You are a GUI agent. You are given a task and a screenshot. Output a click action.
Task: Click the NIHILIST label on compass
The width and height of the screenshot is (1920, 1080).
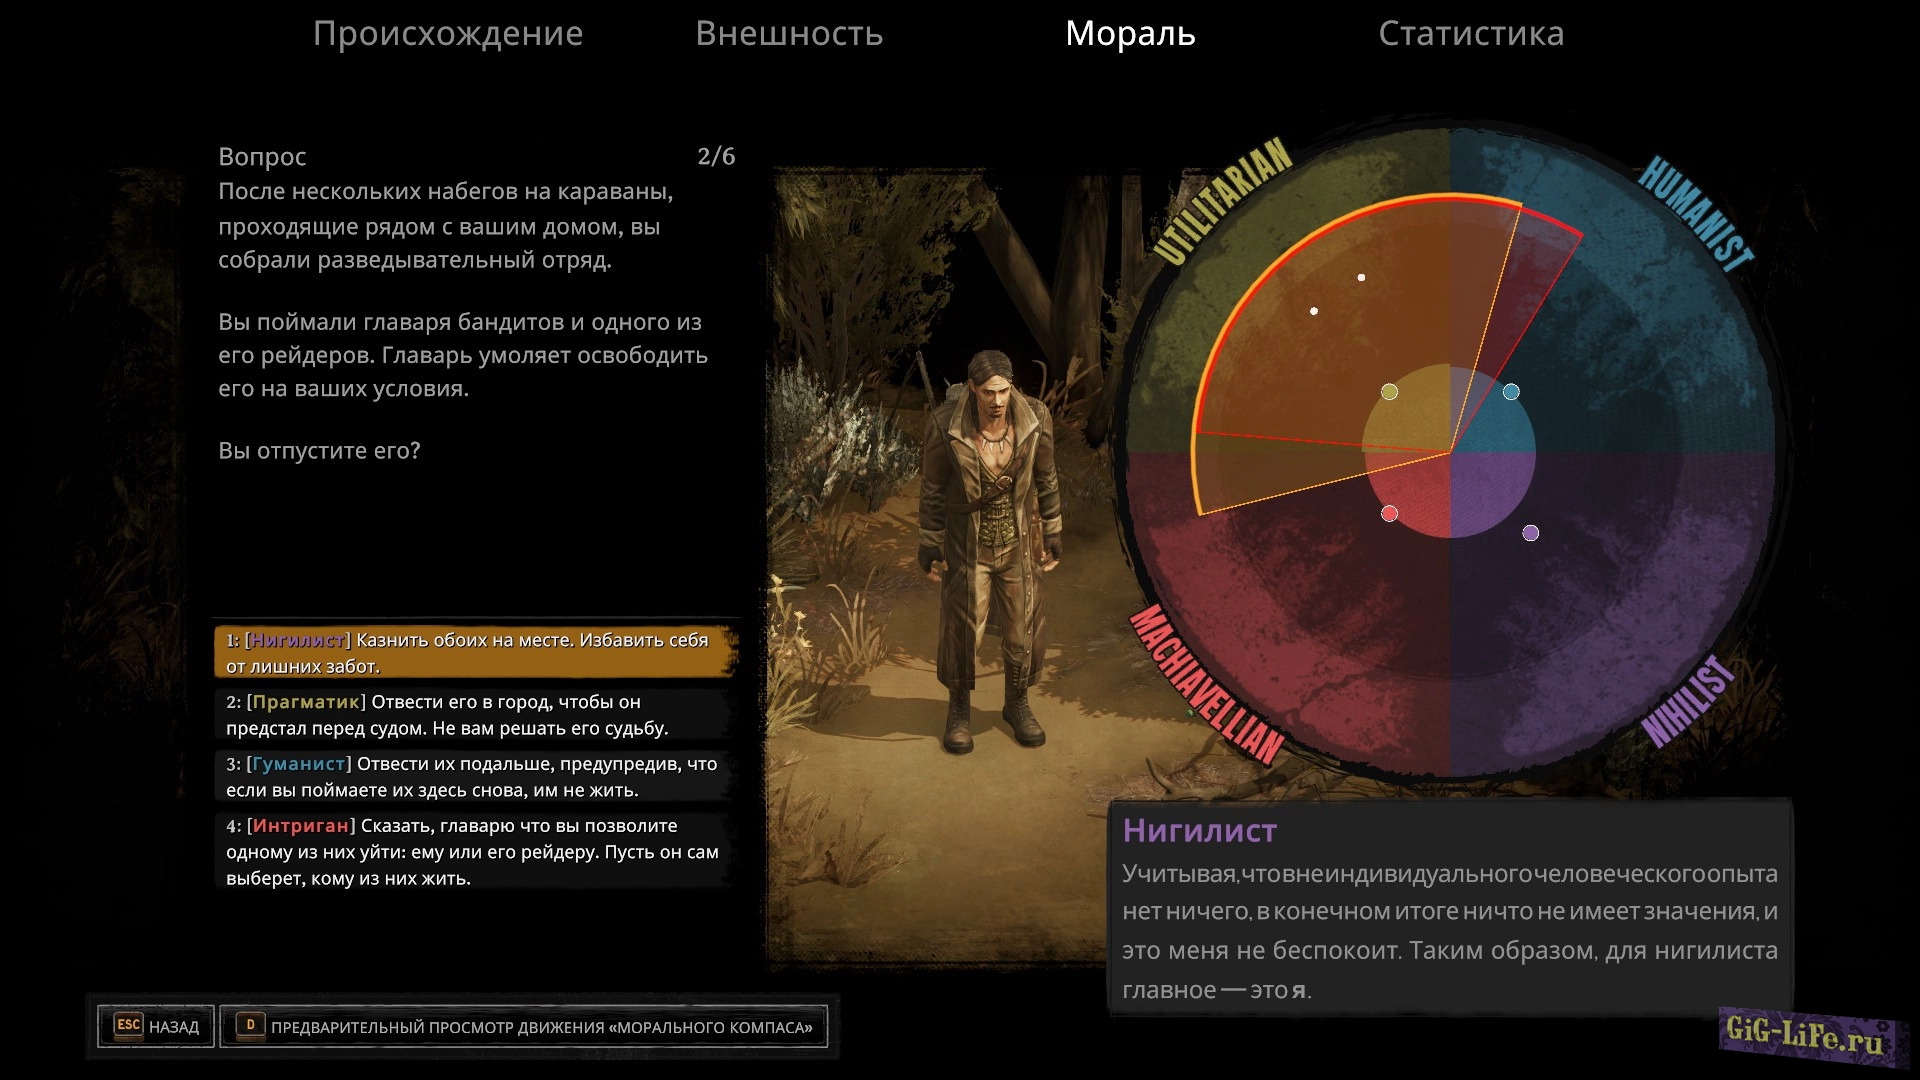coord(1688,701)
